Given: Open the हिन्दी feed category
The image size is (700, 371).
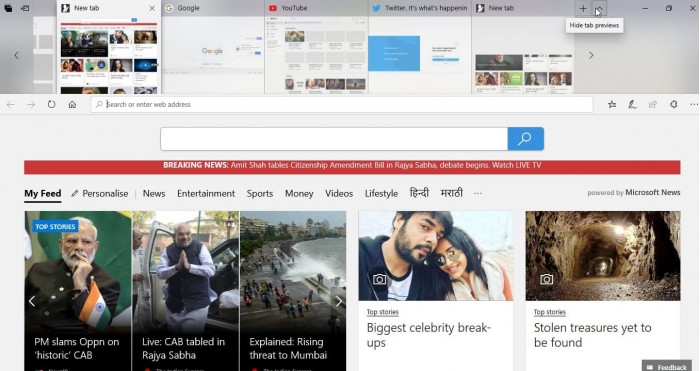Looking at the screenshot, I should click(419, 193).
